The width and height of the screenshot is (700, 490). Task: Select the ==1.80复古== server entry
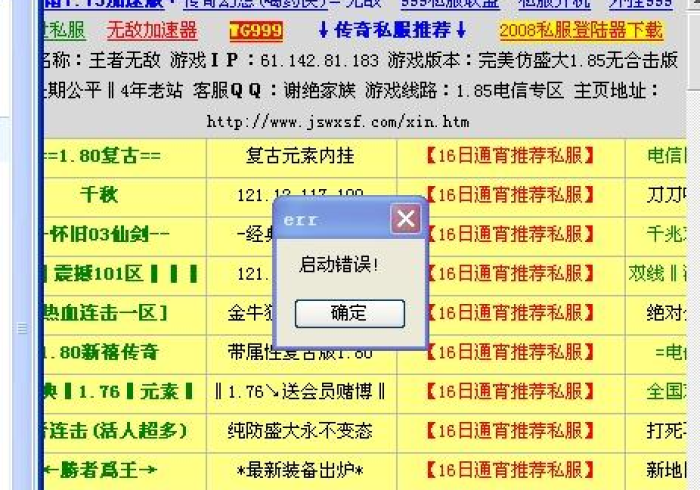[103, 156]
